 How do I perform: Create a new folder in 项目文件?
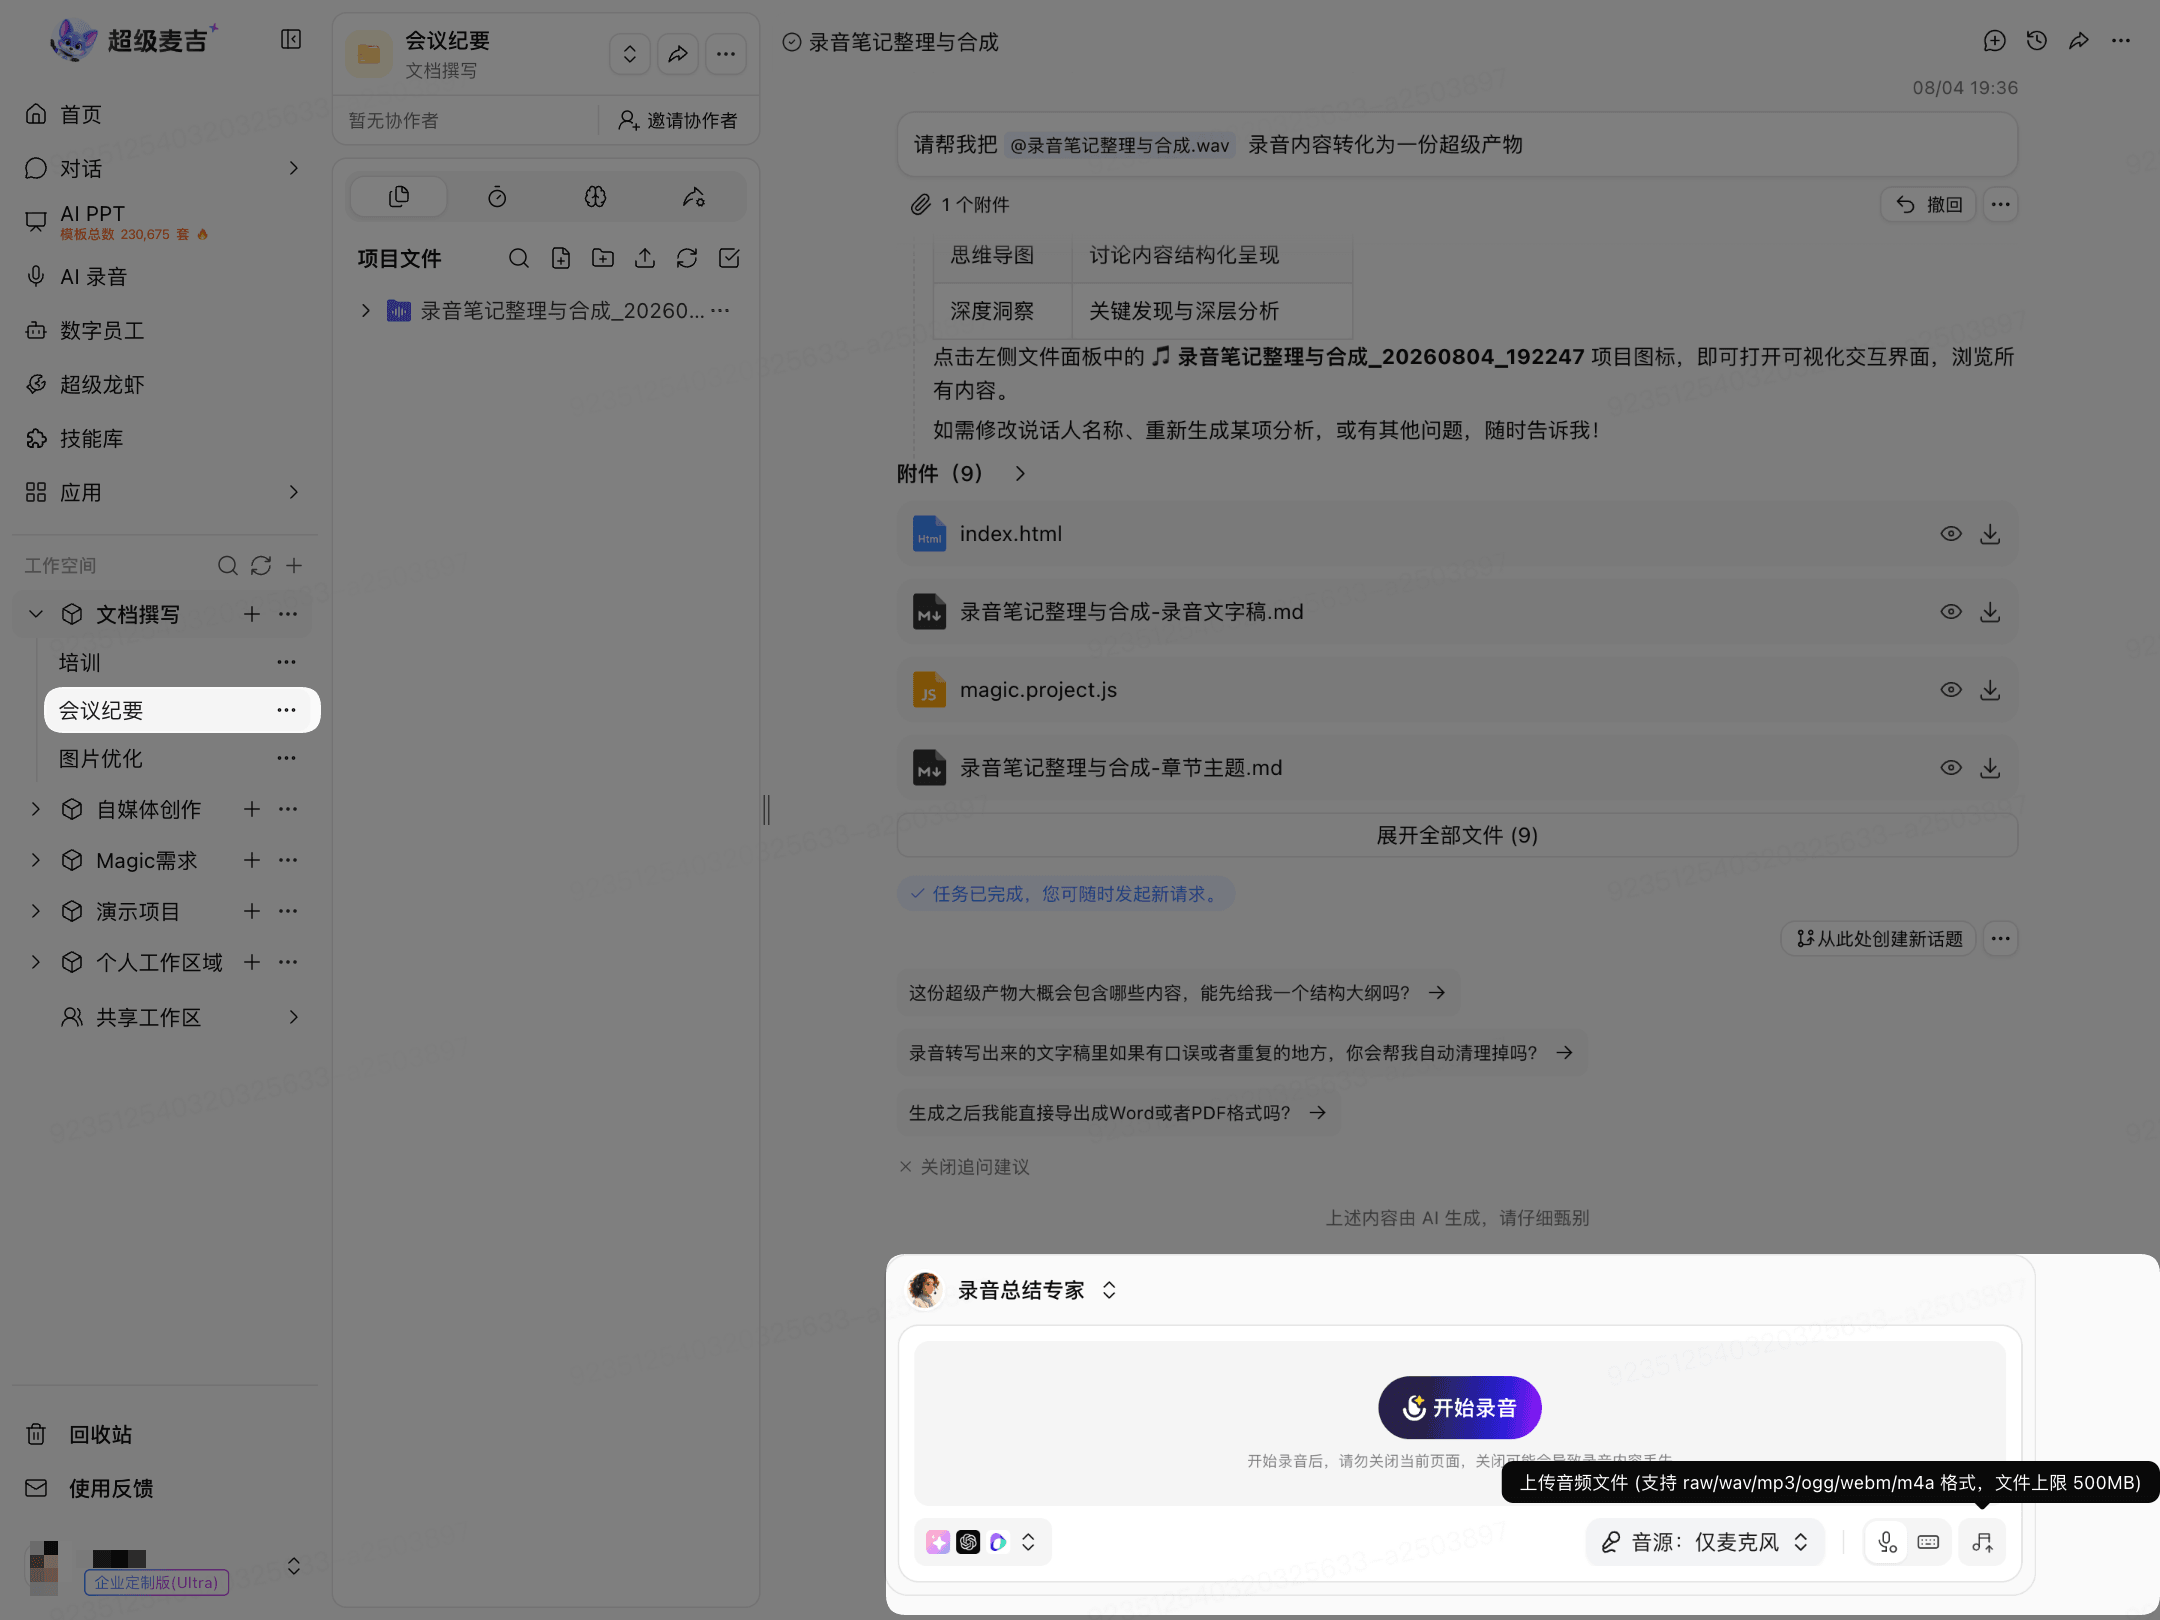[x=603, y=258]
